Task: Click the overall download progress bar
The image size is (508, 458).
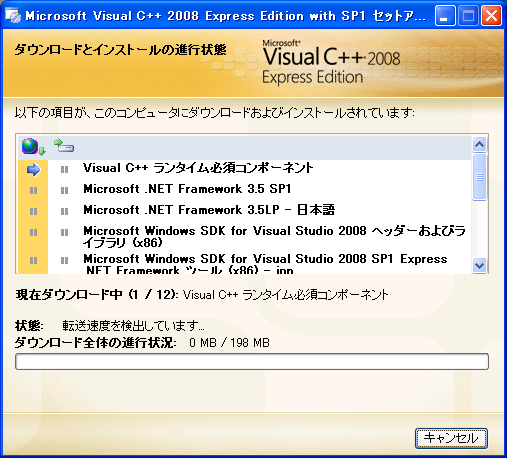Action: click(252, 362)
